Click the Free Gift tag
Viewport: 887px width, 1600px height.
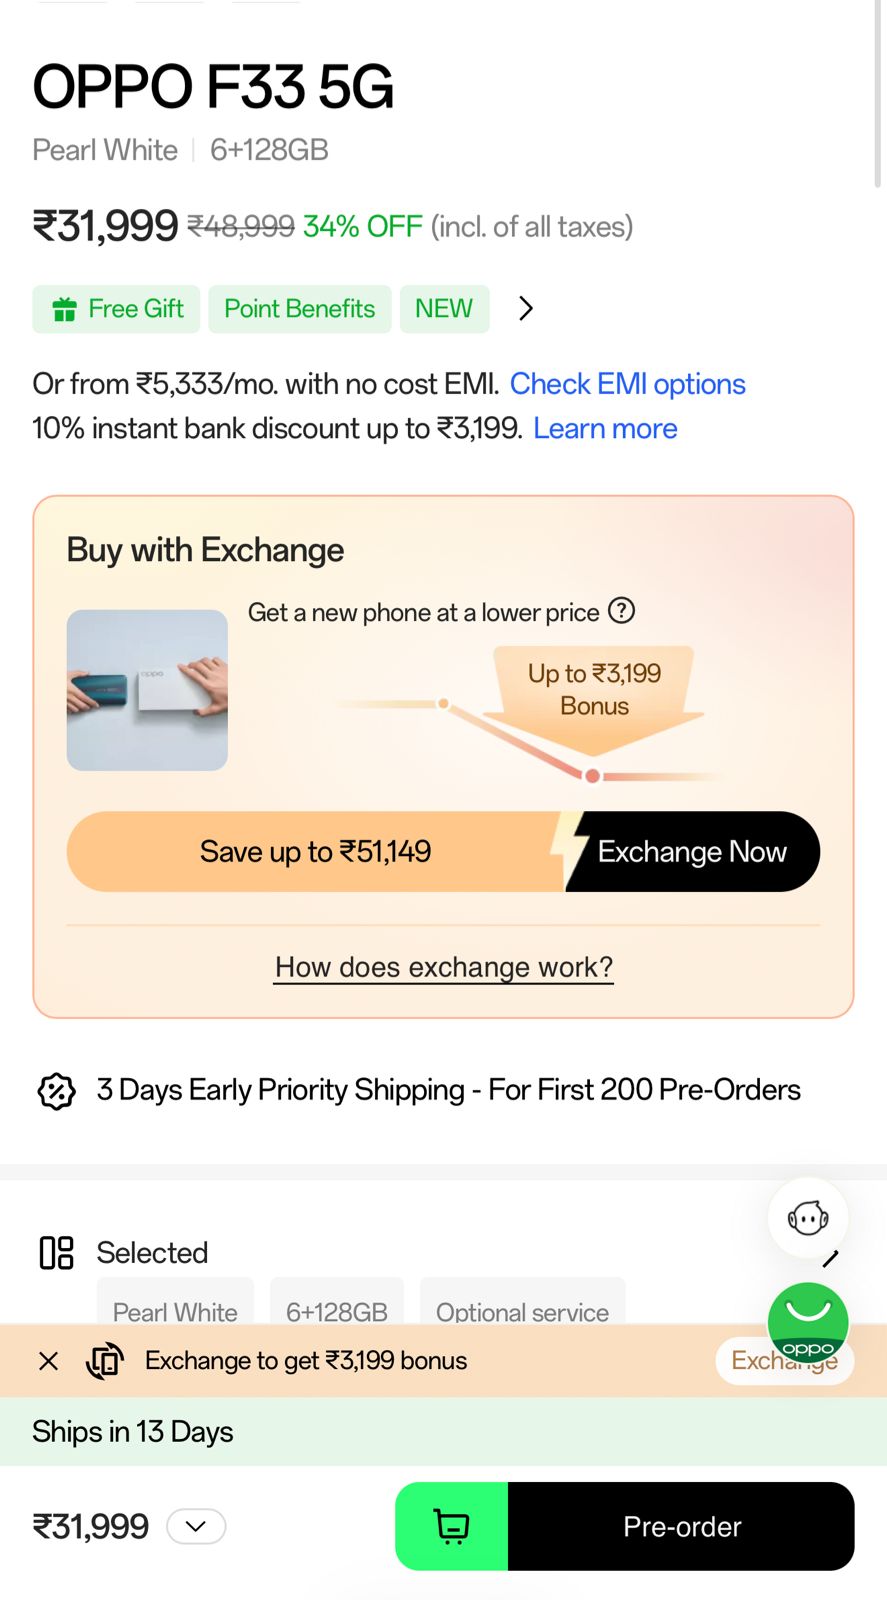[117, 309]
